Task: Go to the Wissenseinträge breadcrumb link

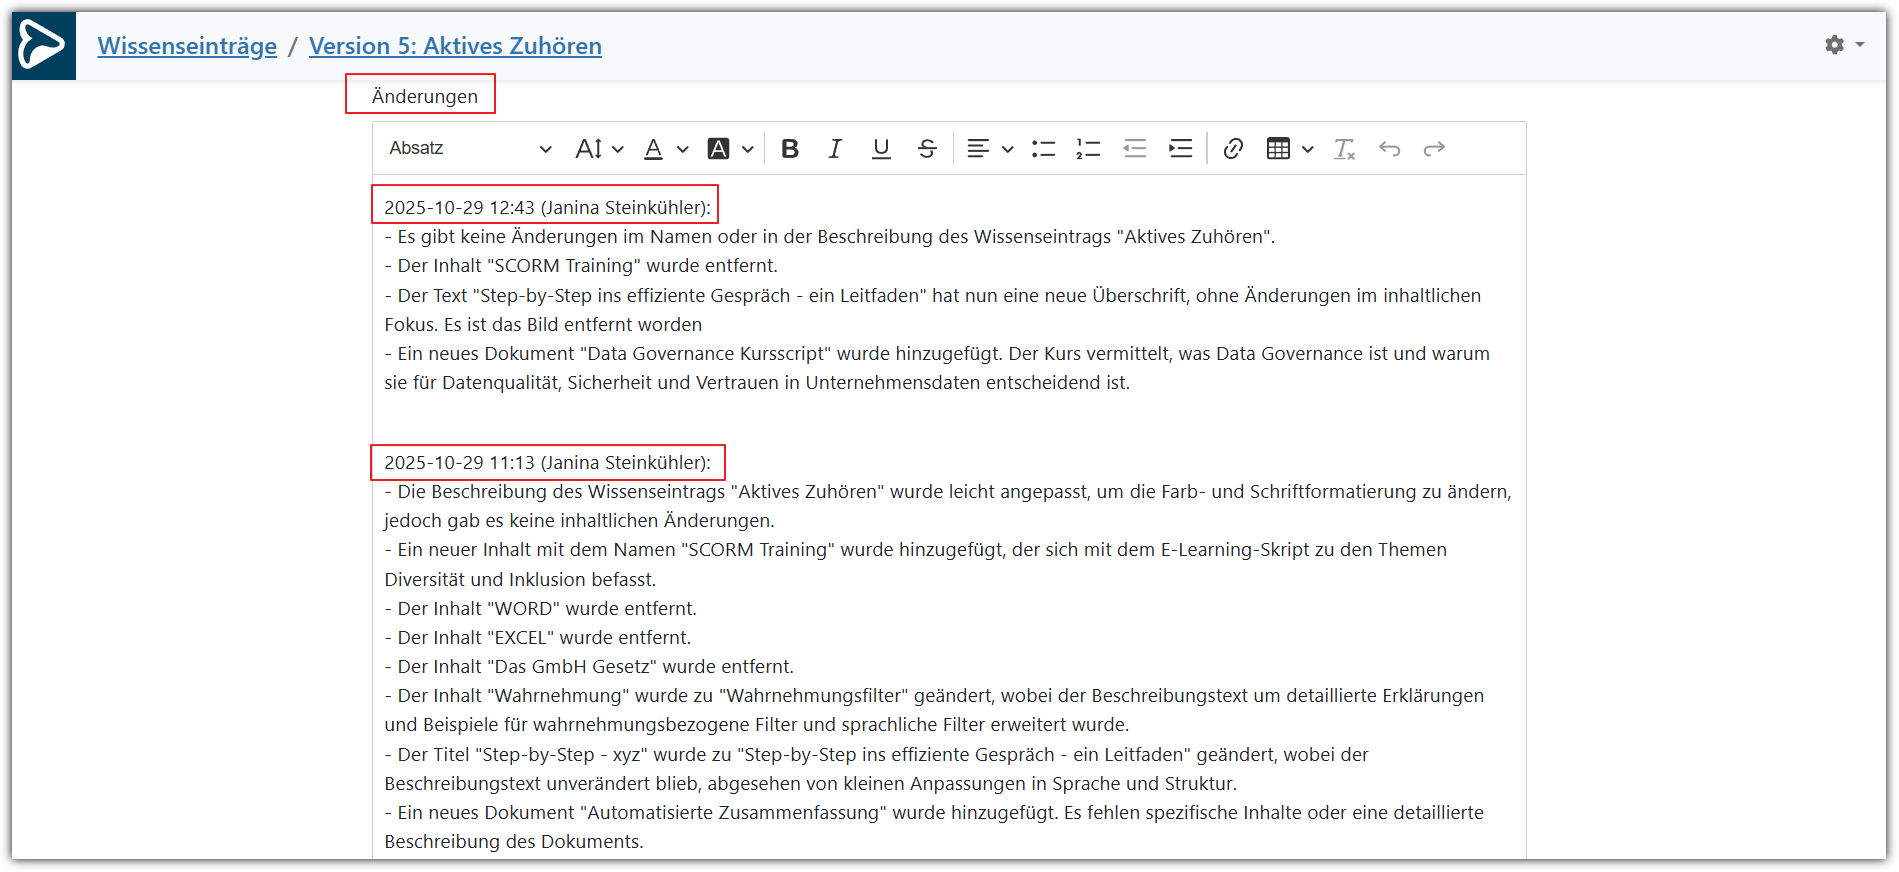Action: (x=187, y=46)
